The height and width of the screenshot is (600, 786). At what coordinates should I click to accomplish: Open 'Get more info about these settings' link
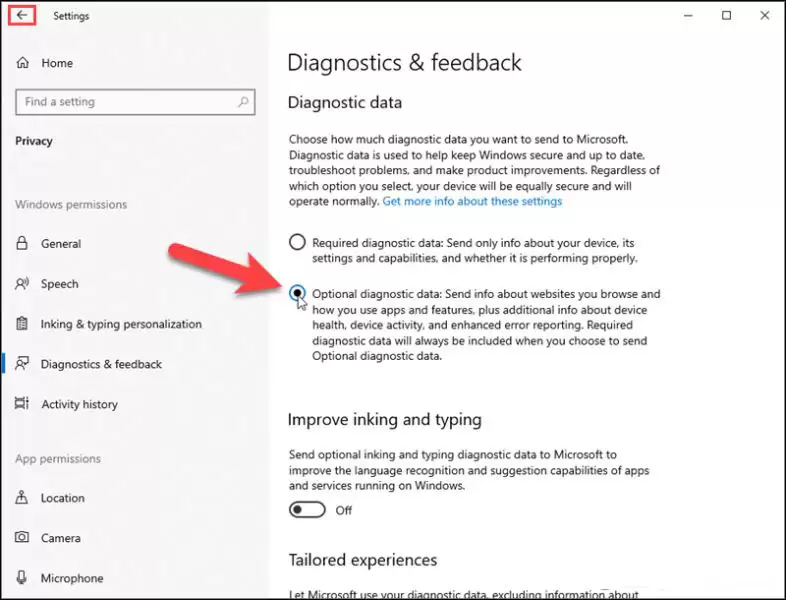472,201
